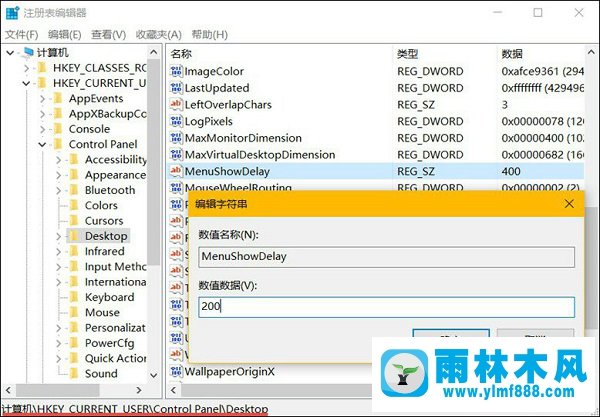
Task: Open the 帮助(H) menu
Action: click(x=210, y=35)
